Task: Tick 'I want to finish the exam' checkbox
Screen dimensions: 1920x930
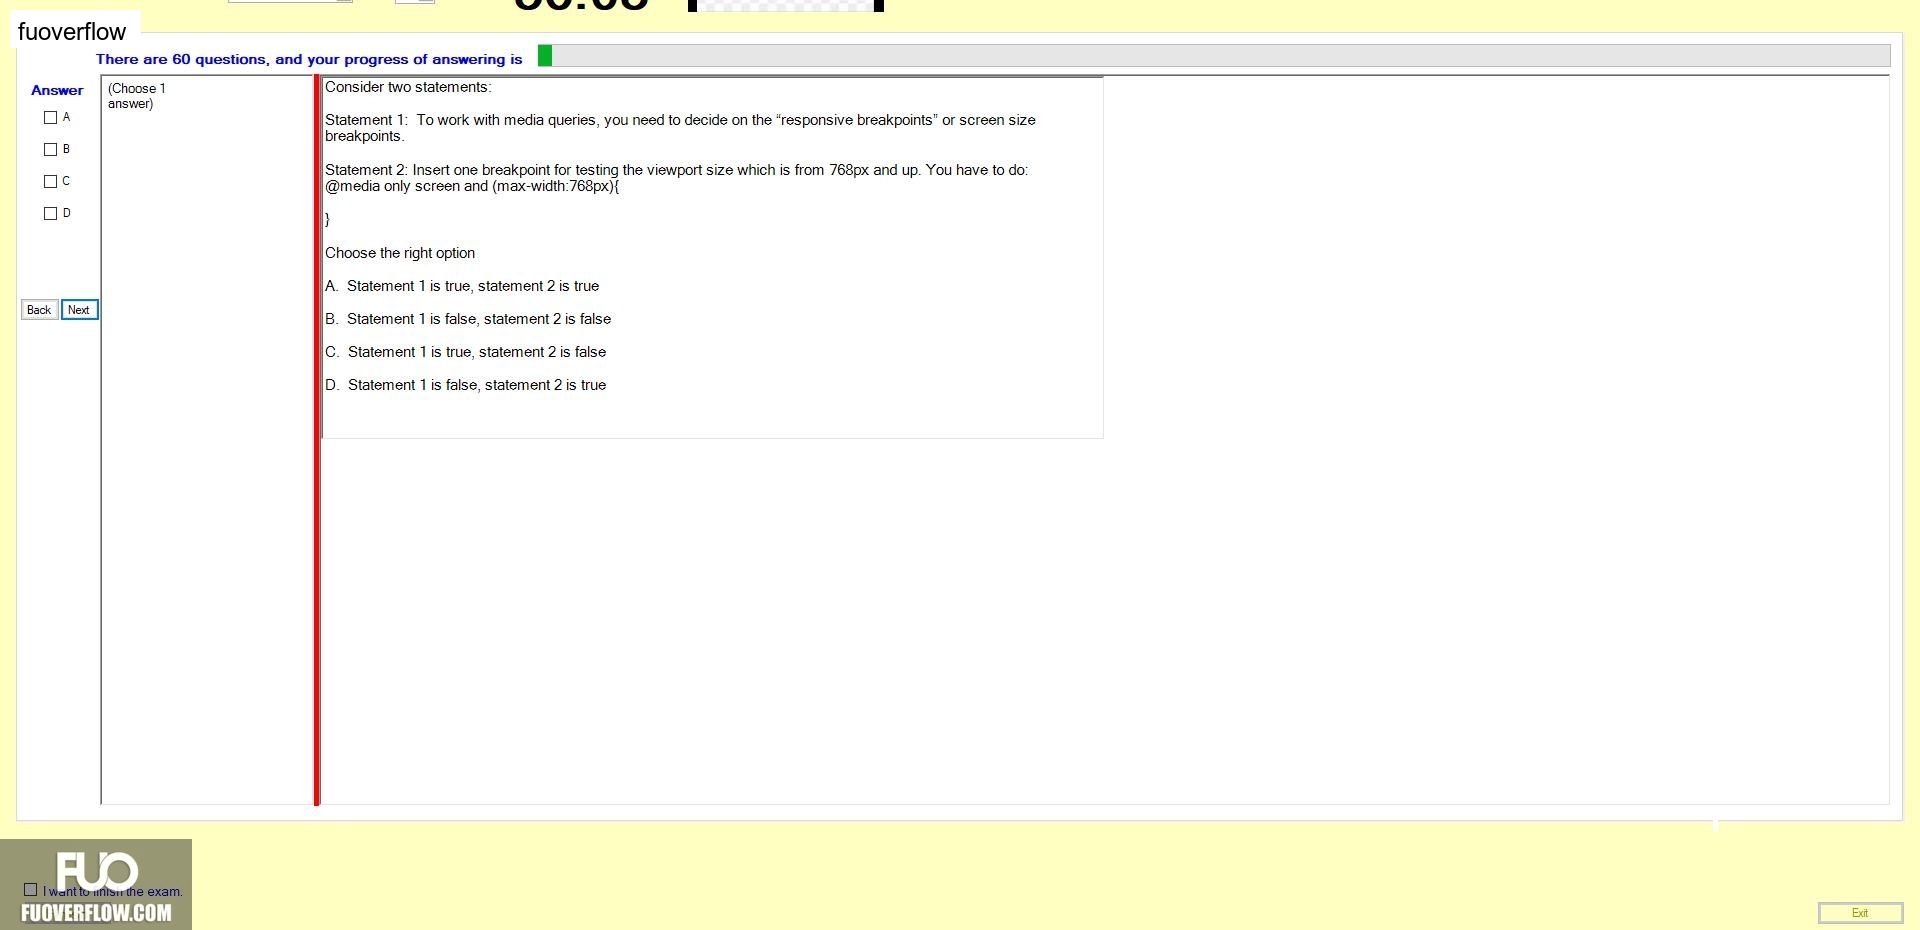Action: click(x=30, y=889)
